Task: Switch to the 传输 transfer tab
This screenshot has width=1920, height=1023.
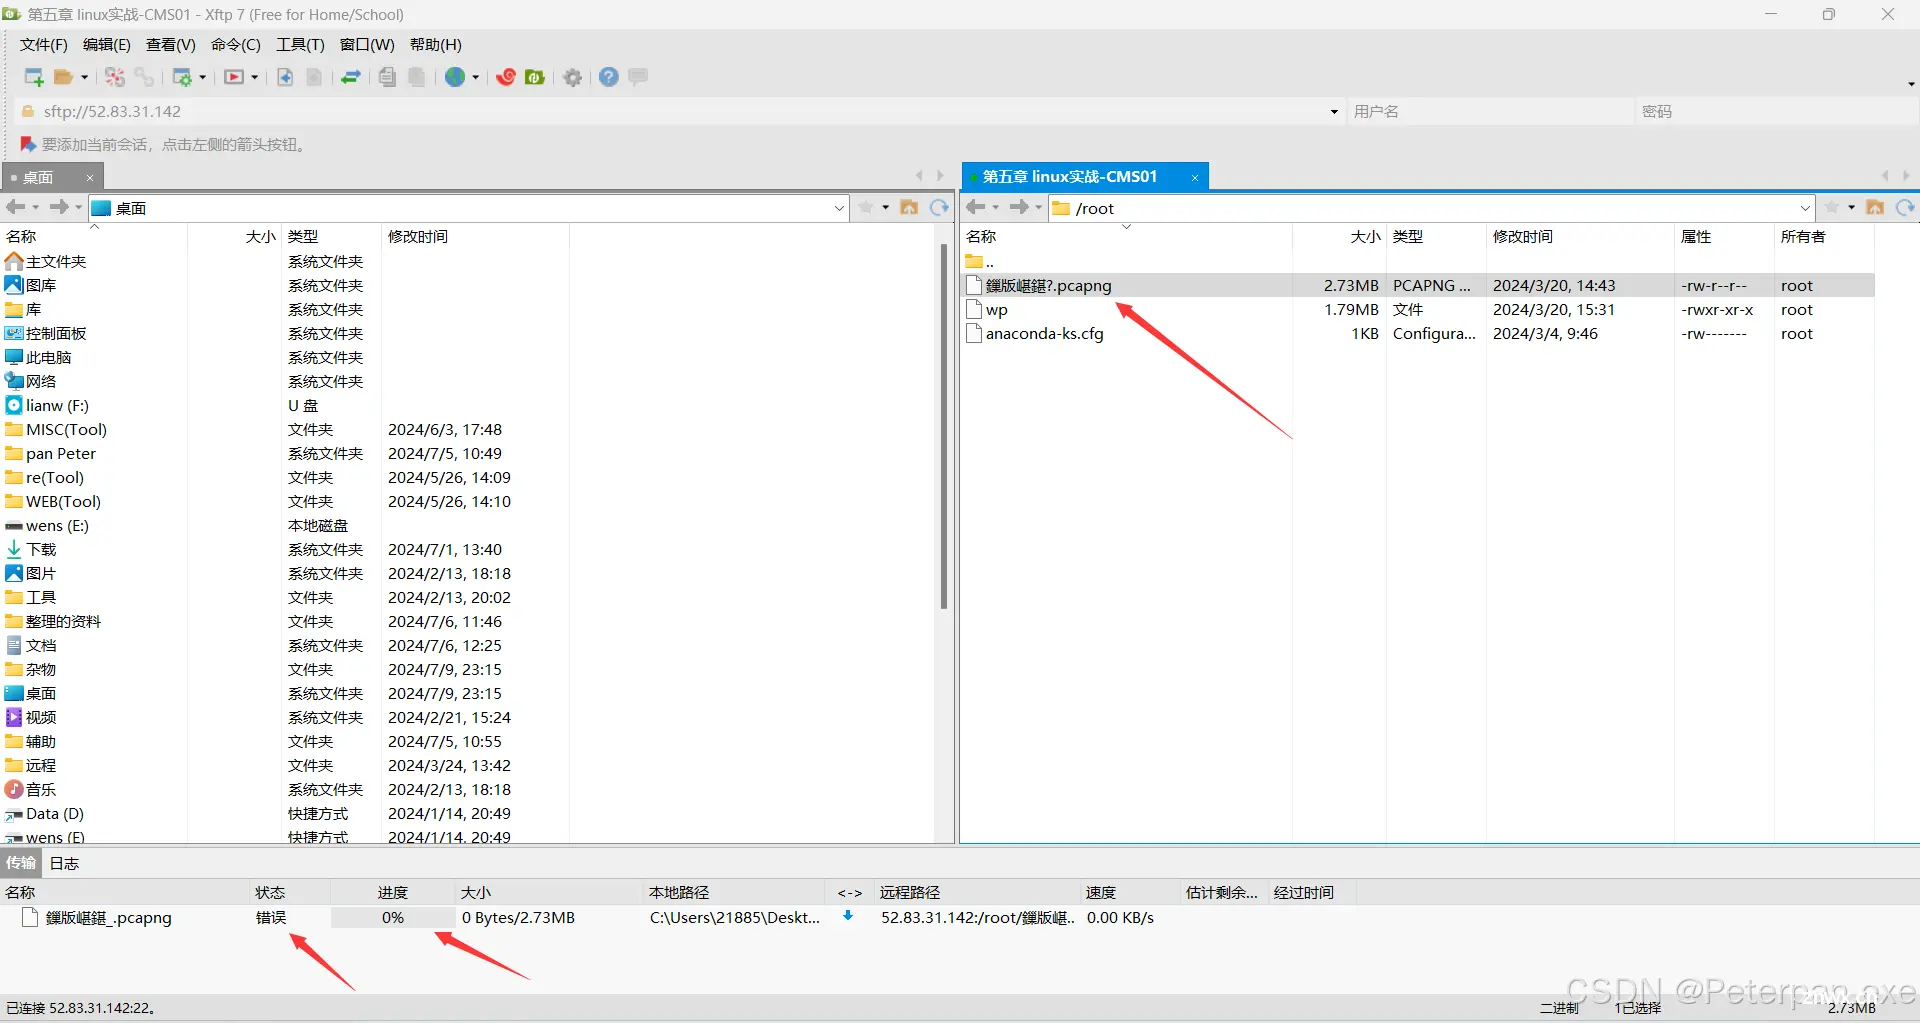Action: [x=21, y=863]
